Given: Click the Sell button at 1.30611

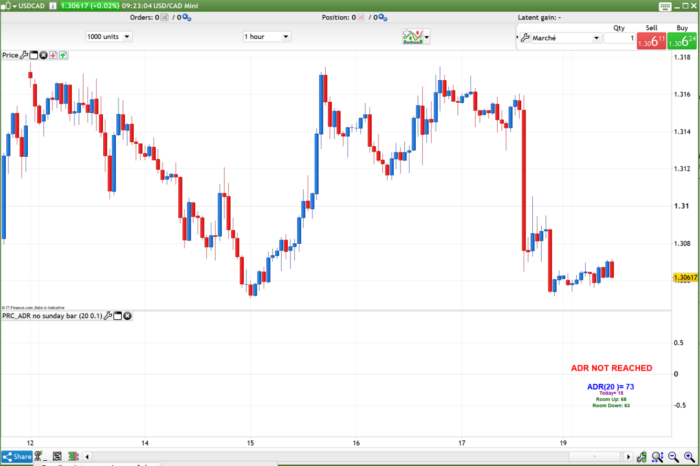Looking at the screenshot, I should coord(651,42).
